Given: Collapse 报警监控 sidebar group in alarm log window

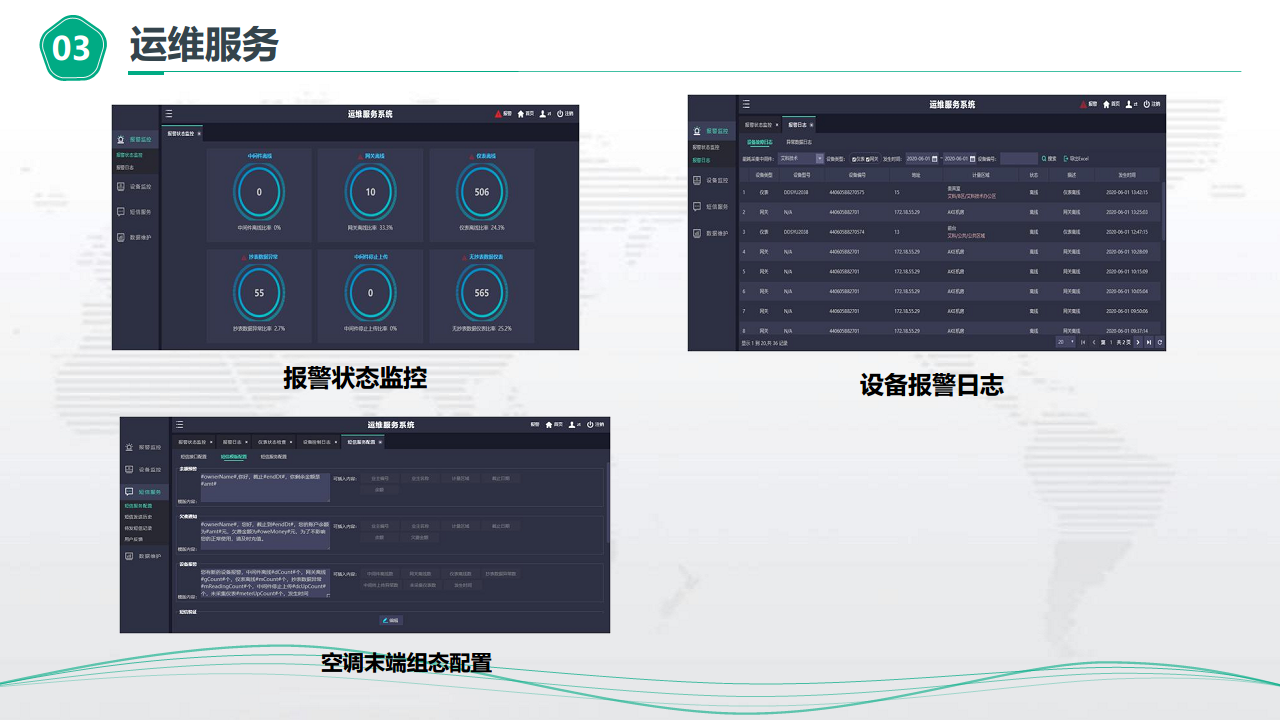Looking at the screenshot, I should pyautogui.click(x=713, y=130).
